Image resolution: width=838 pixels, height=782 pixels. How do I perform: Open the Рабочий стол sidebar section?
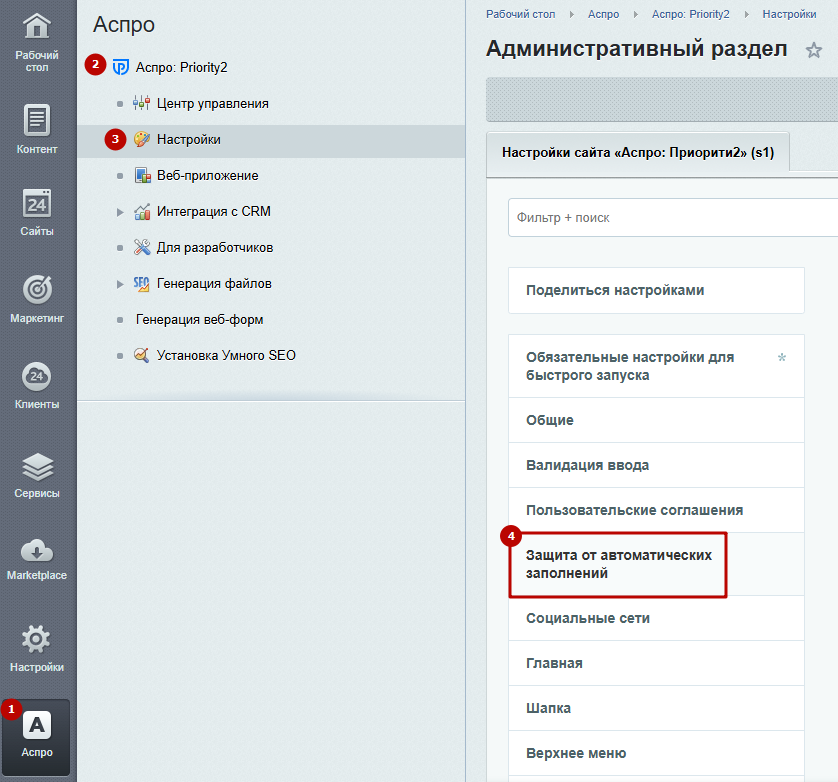click(x=37, y=43)
